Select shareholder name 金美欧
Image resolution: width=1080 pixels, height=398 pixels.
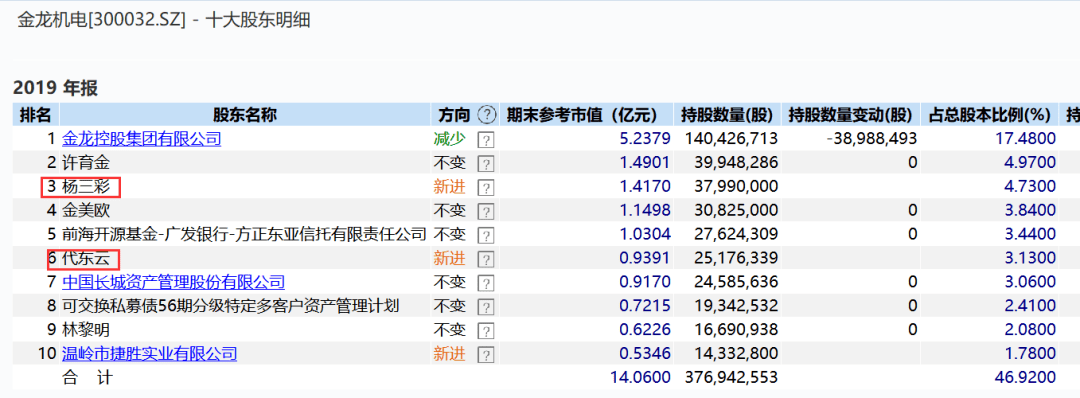[x=86, y=210]
